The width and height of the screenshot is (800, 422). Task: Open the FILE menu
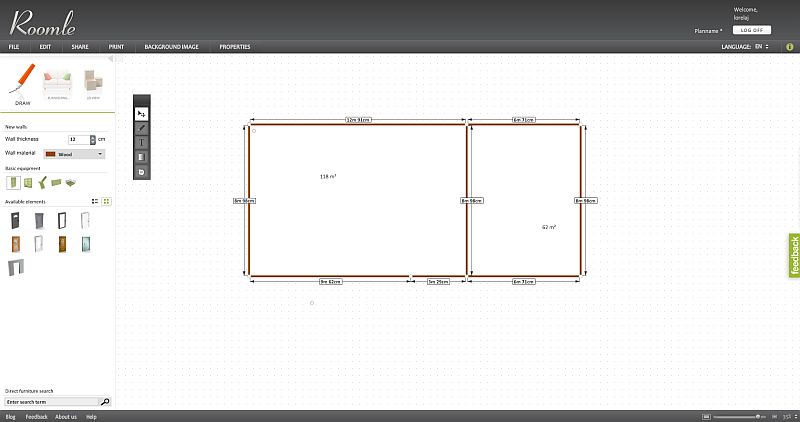pos(14,46)
